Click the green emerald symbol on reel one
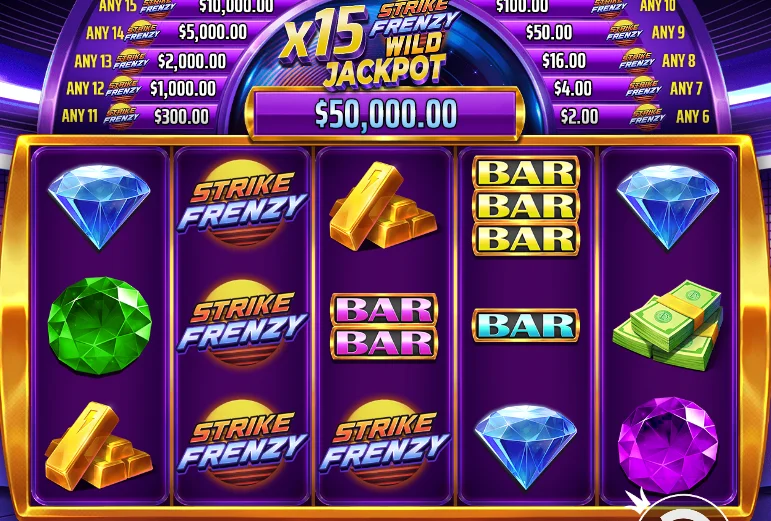This screenshot has width=771, height=521. (99, 326)
